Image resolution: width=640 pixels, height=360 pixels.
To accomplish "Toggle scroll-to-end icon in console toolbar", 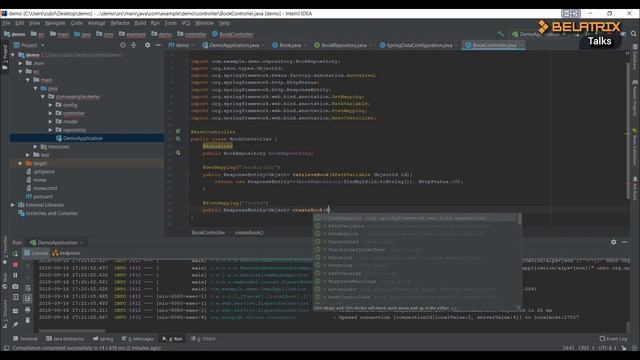I will pos(27,299).
